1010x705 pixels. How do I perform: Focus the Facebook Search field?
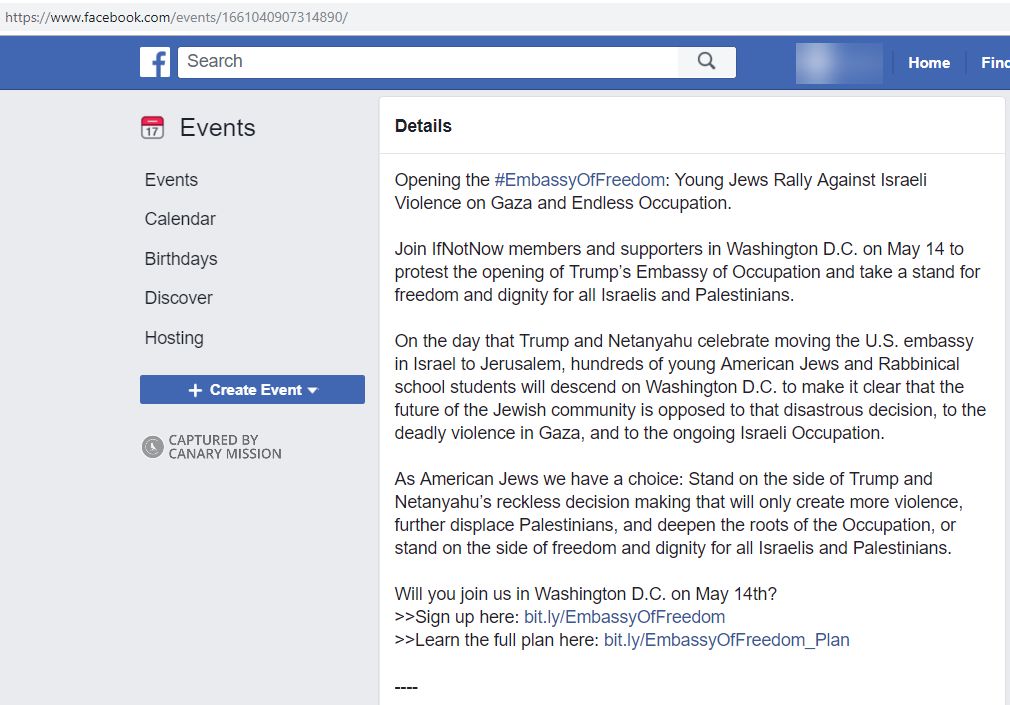pyautogui.click(x=428, y=62)
